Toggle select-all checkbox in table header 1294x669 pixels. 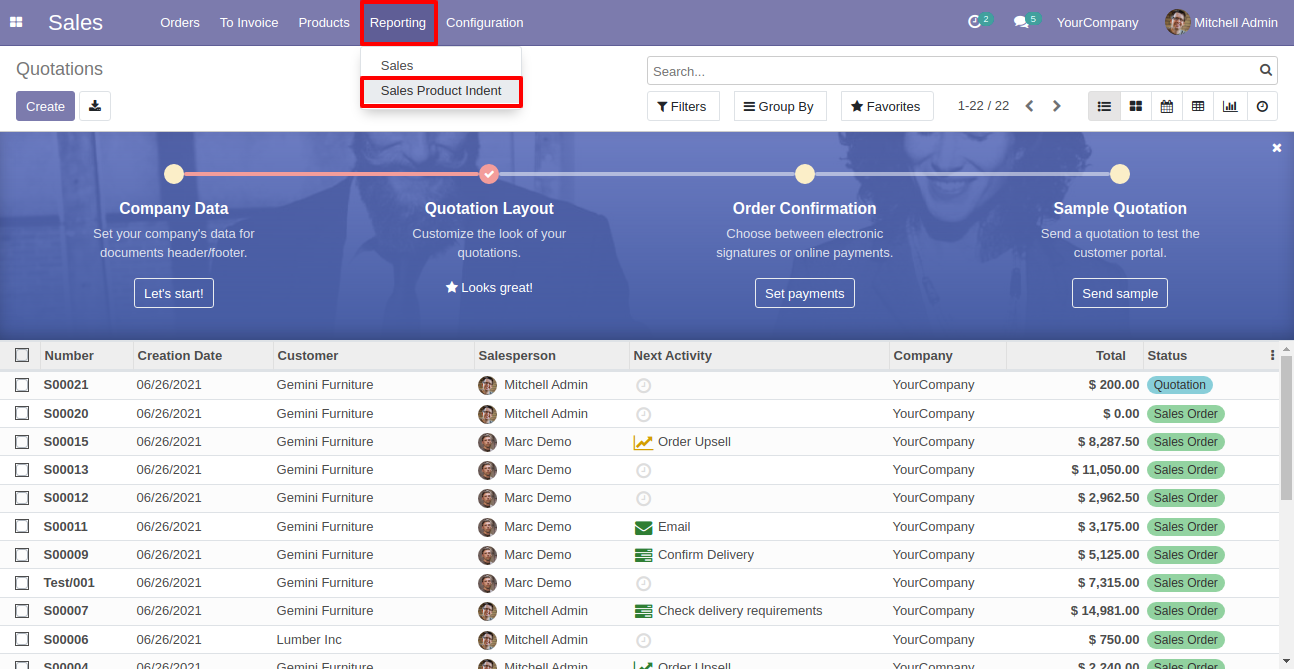click(22, 355)
